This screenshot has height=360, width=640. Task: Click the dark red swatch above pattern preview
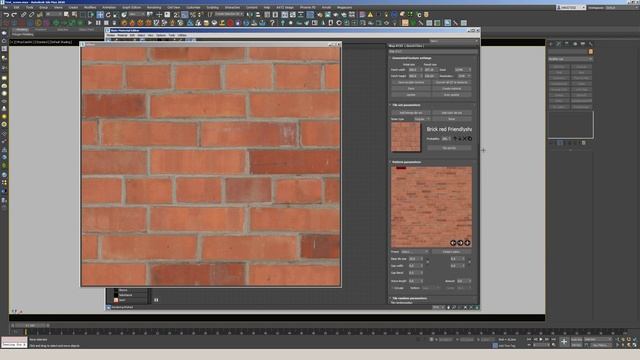coord(401,167)
